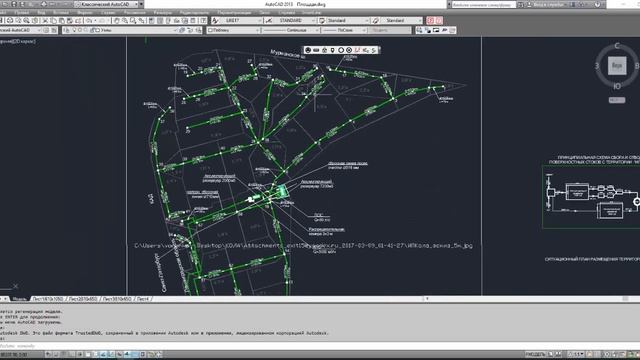Open the STANDARD dimension style dropdown

(295, 20)
